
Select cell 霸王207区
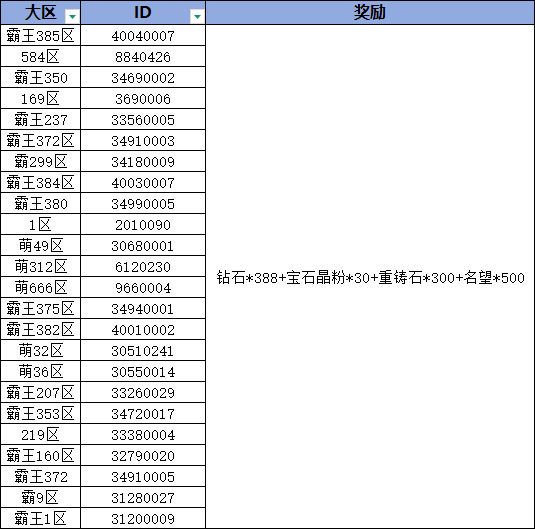pyautogui.click(x=41, y=392)
